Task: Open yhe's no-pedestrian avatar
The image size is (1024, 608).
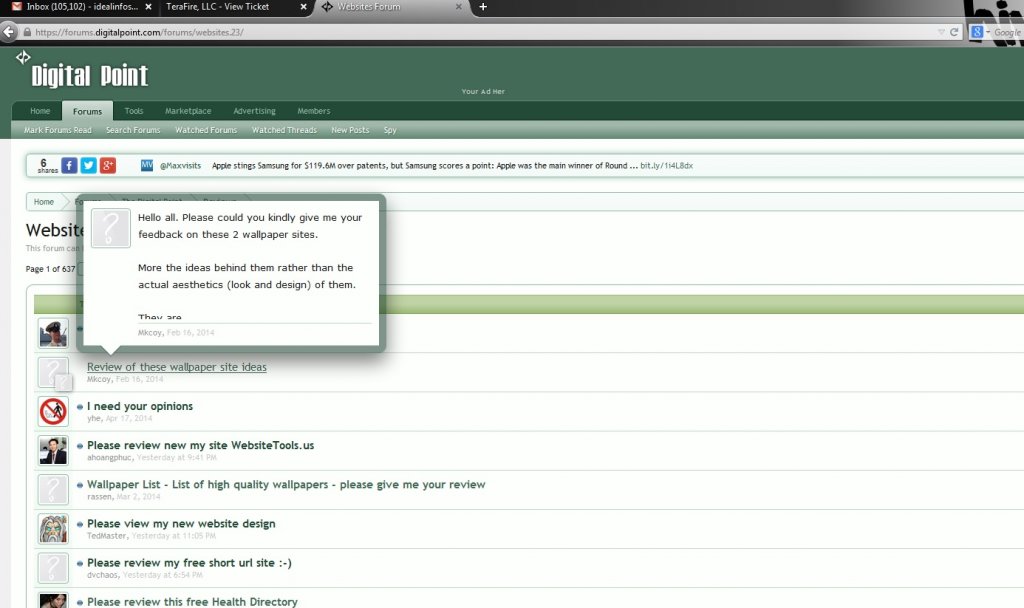Action: click(53, 411)
